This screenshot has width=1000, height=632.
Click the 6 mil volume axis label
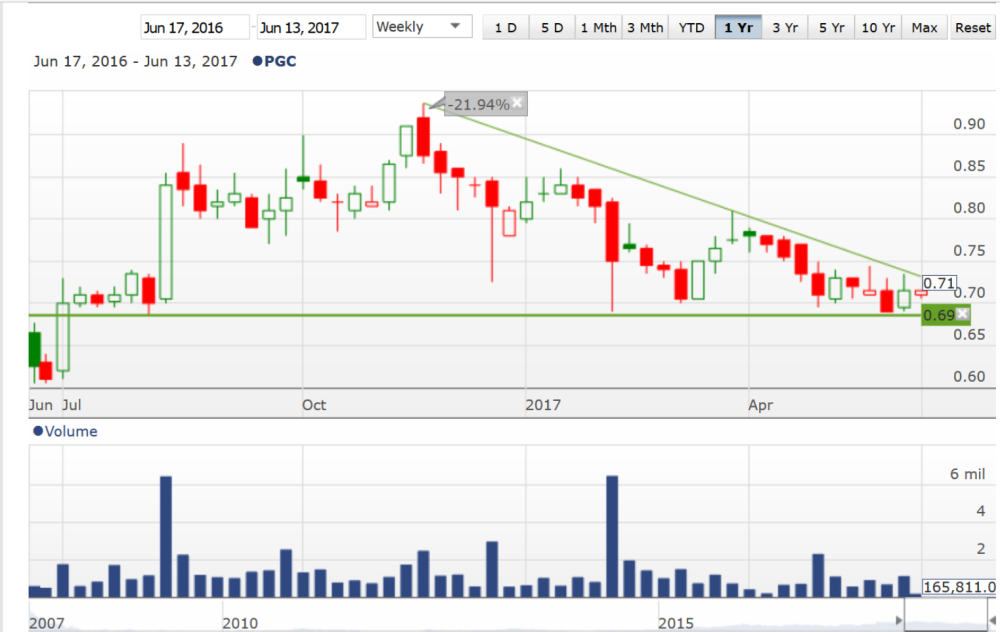tap(967, 474)
